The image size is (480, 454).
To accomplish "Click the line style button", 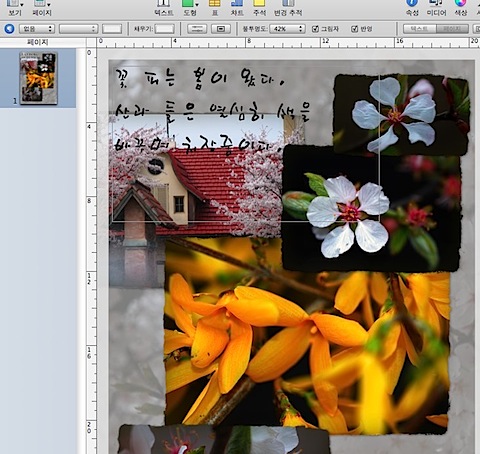I will (x=197, y=29).
